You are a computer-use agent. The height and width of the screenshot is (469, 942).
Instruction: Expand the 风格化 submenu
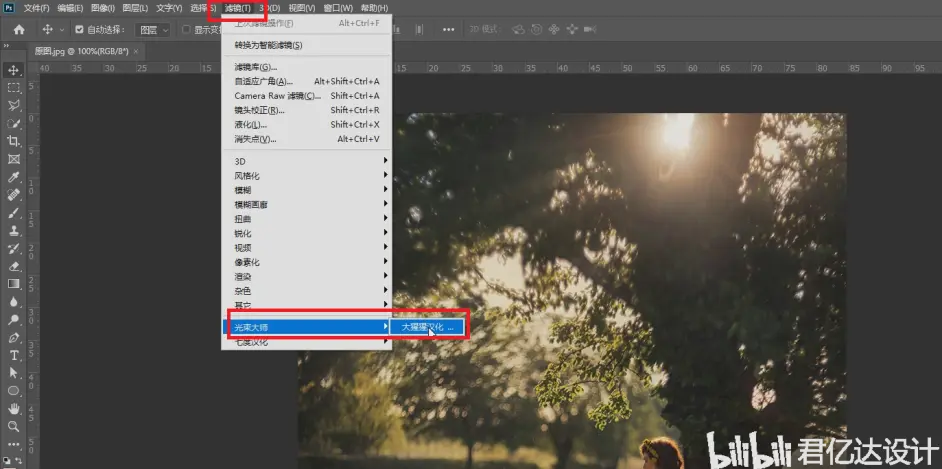click(x=306, y=175)
